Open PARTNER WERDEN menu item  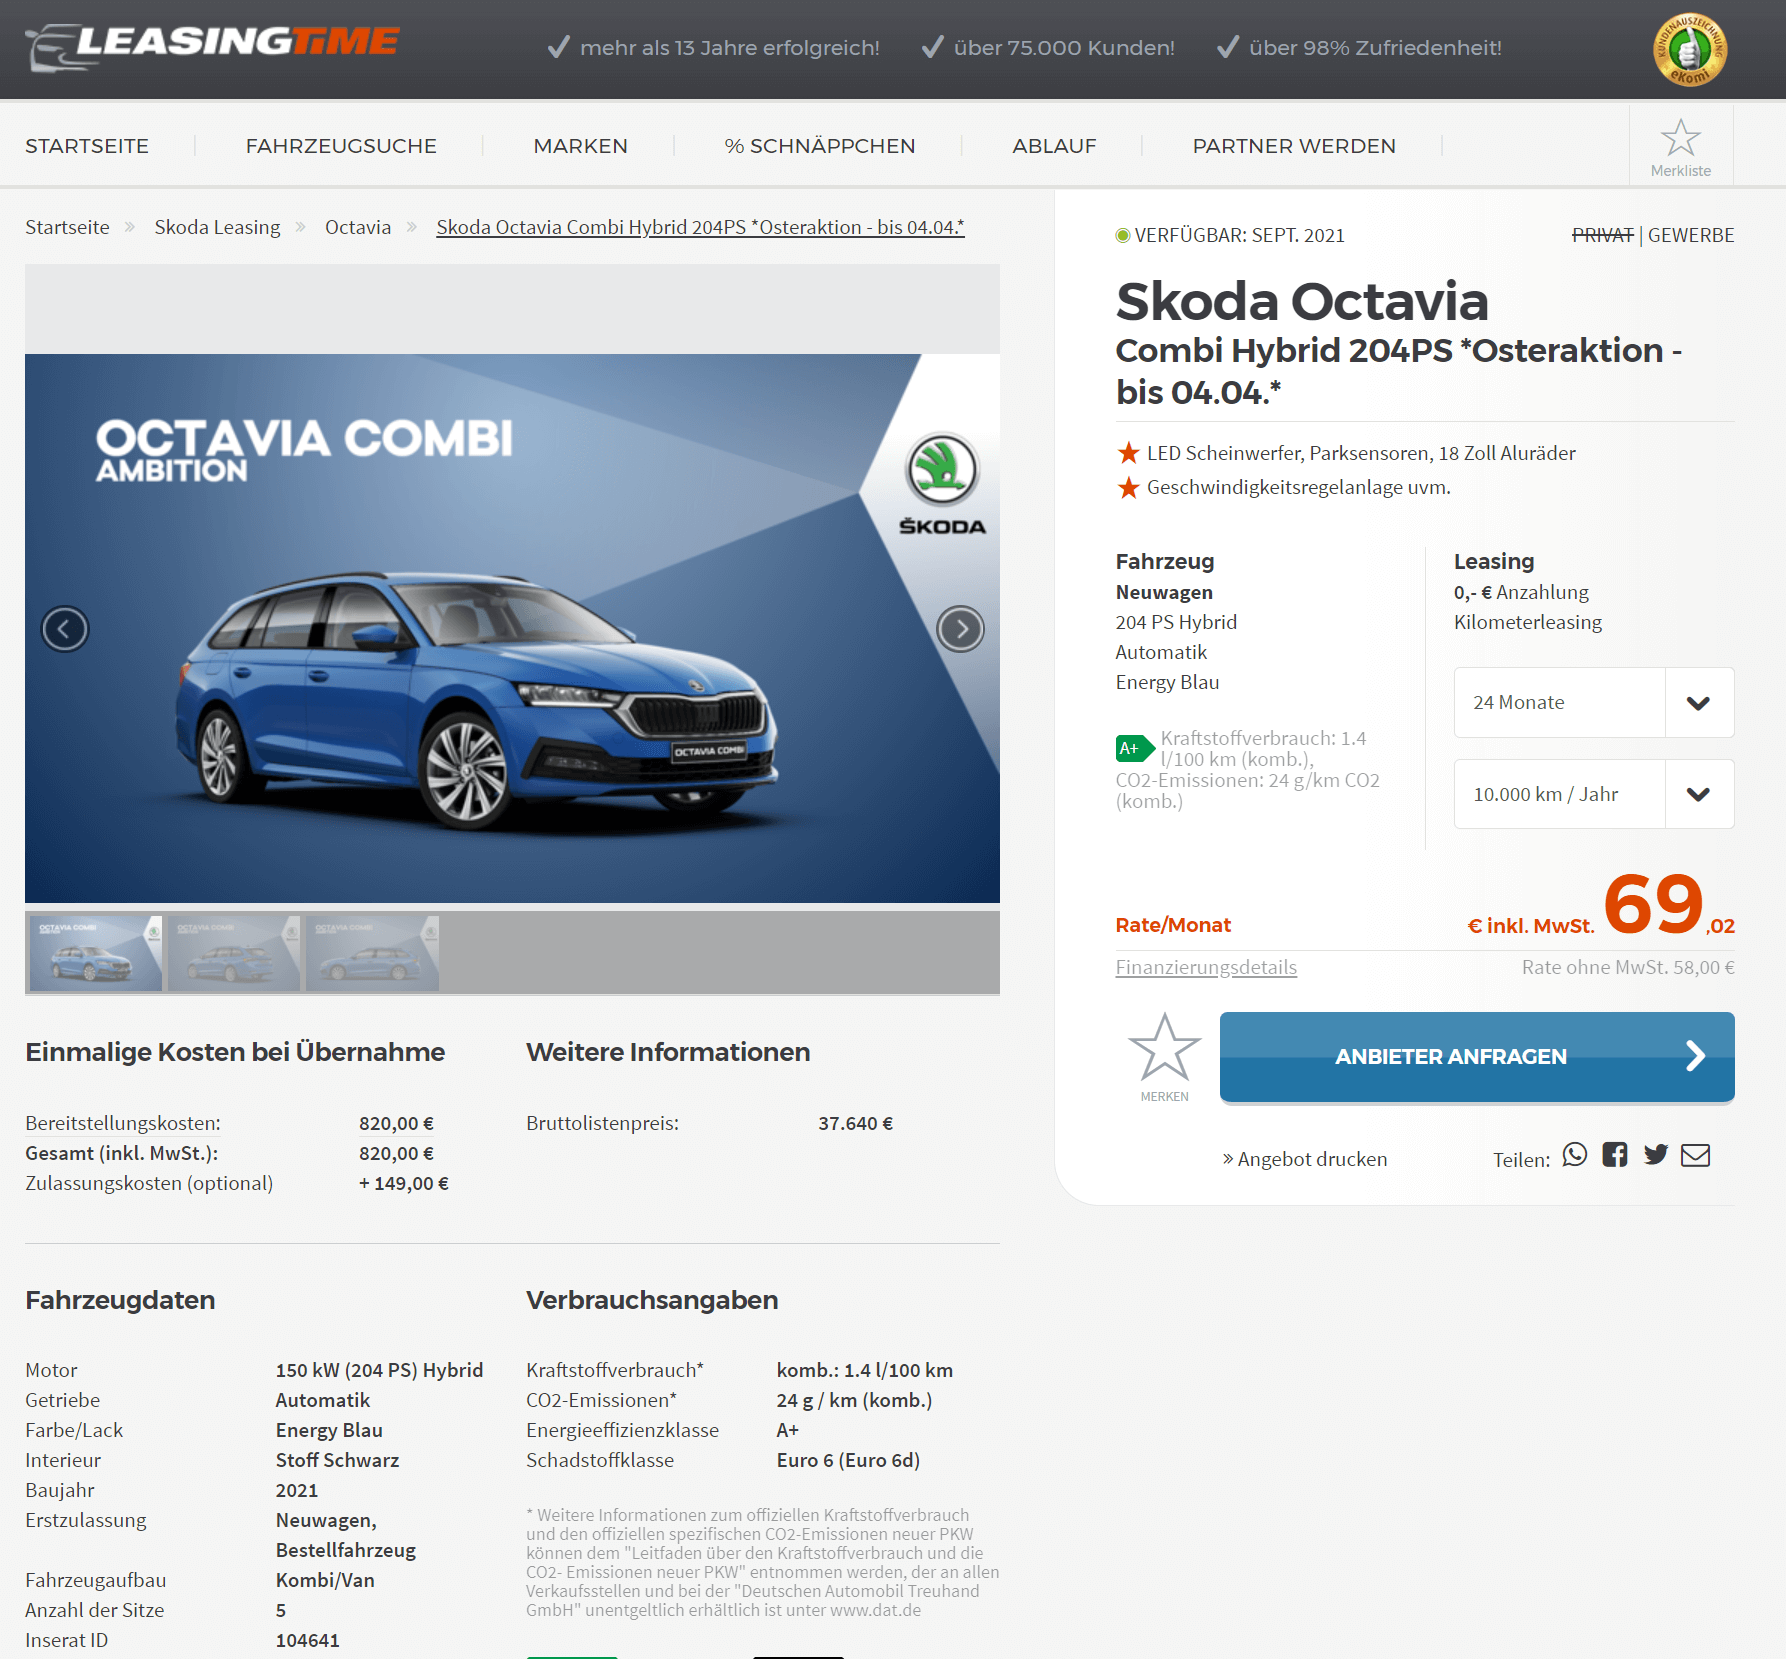pyautogui.click(x=1294, y=146)
